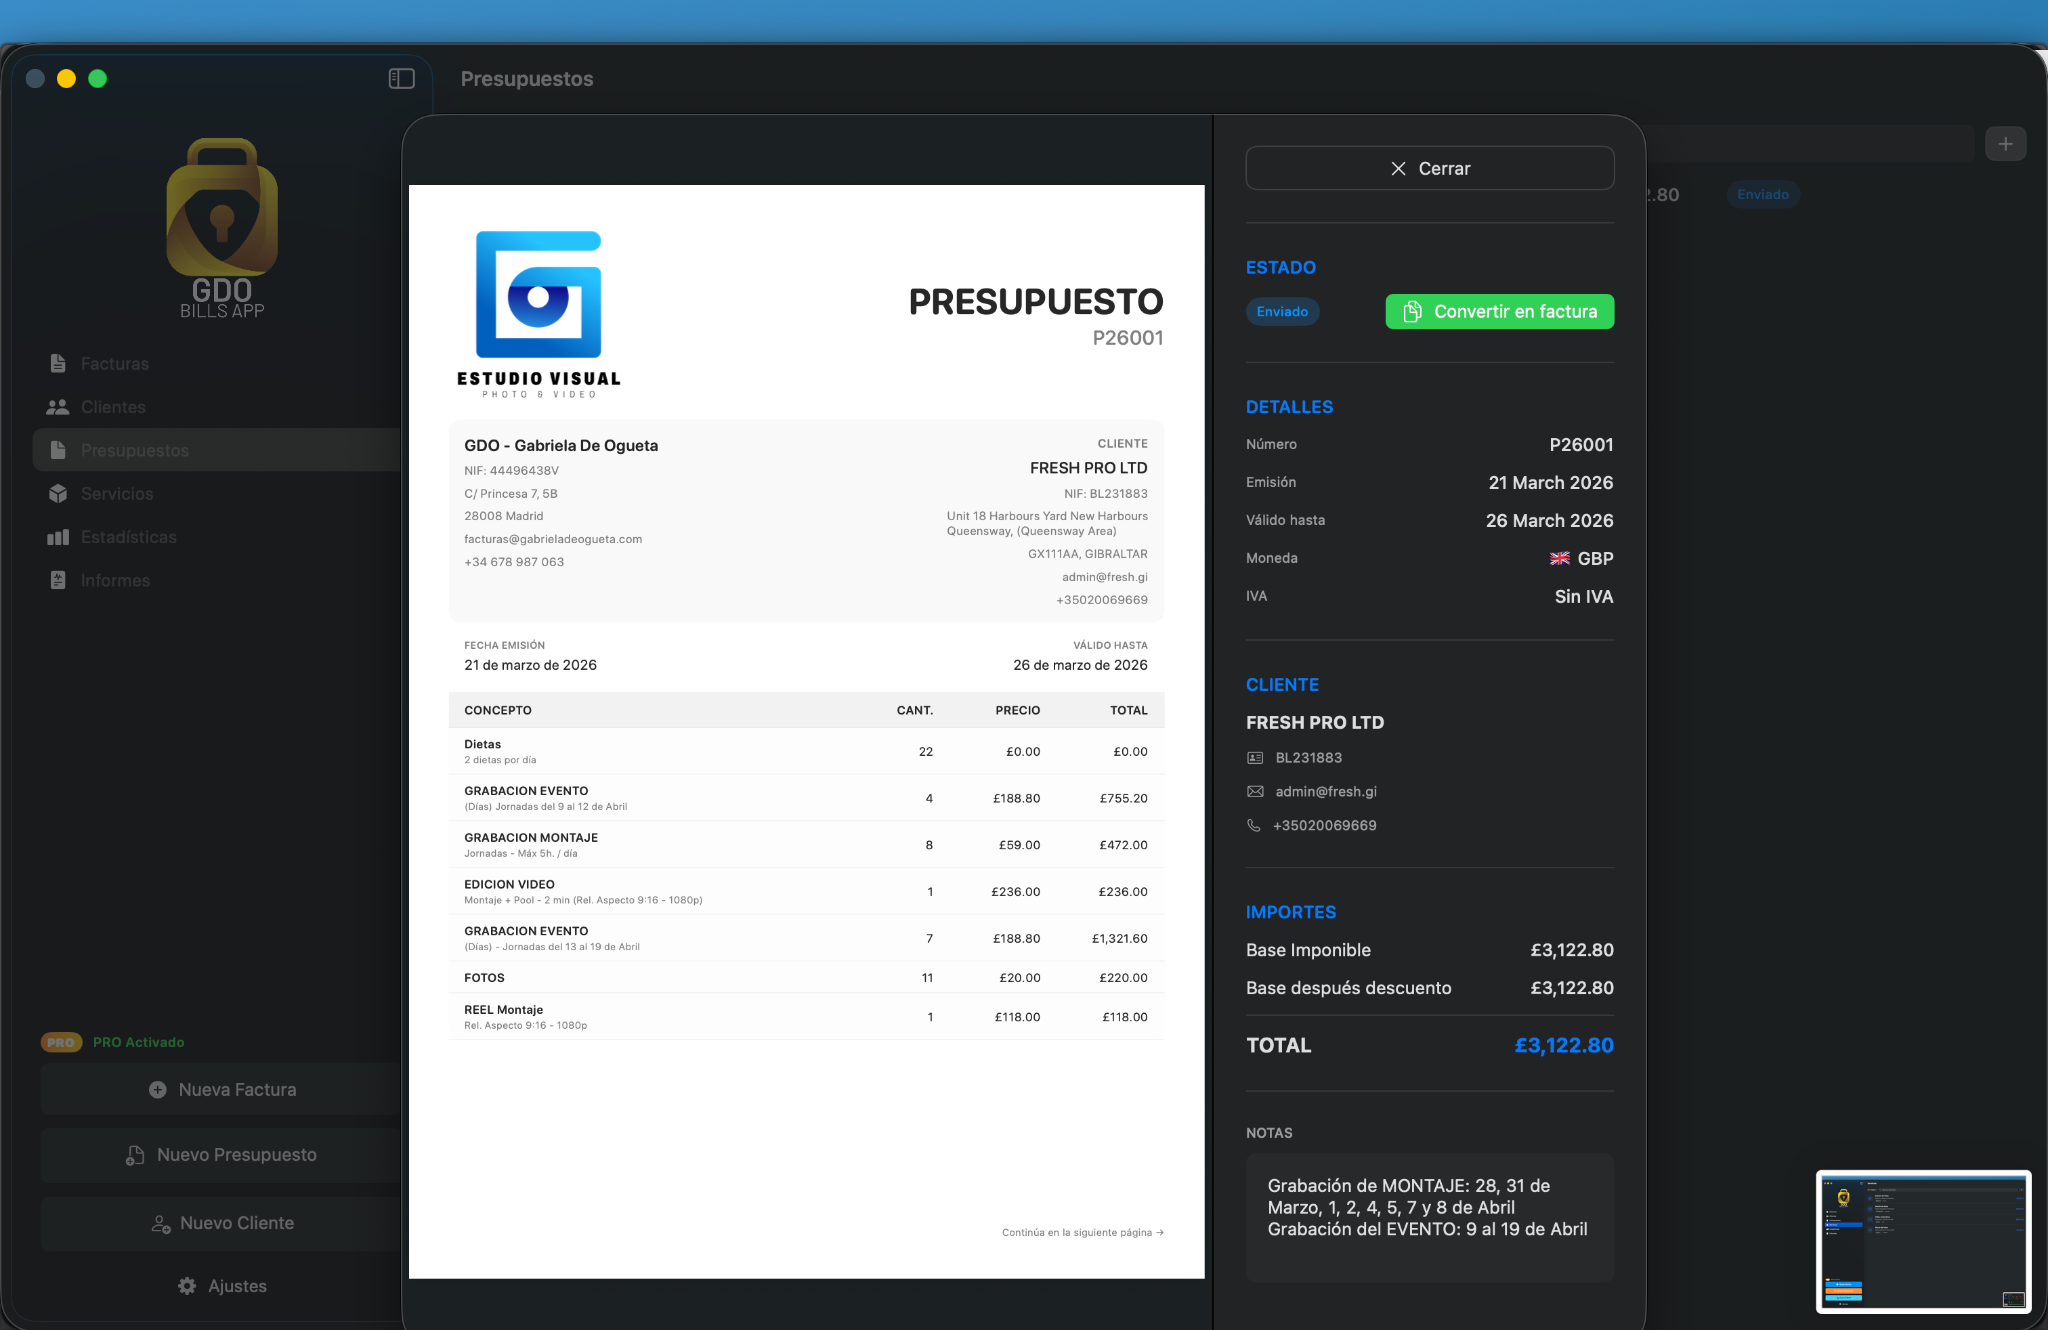Click the Nuevo Cliente button
Viewport: 2048px width, 1330px height.
click(x=222, y=1223)
